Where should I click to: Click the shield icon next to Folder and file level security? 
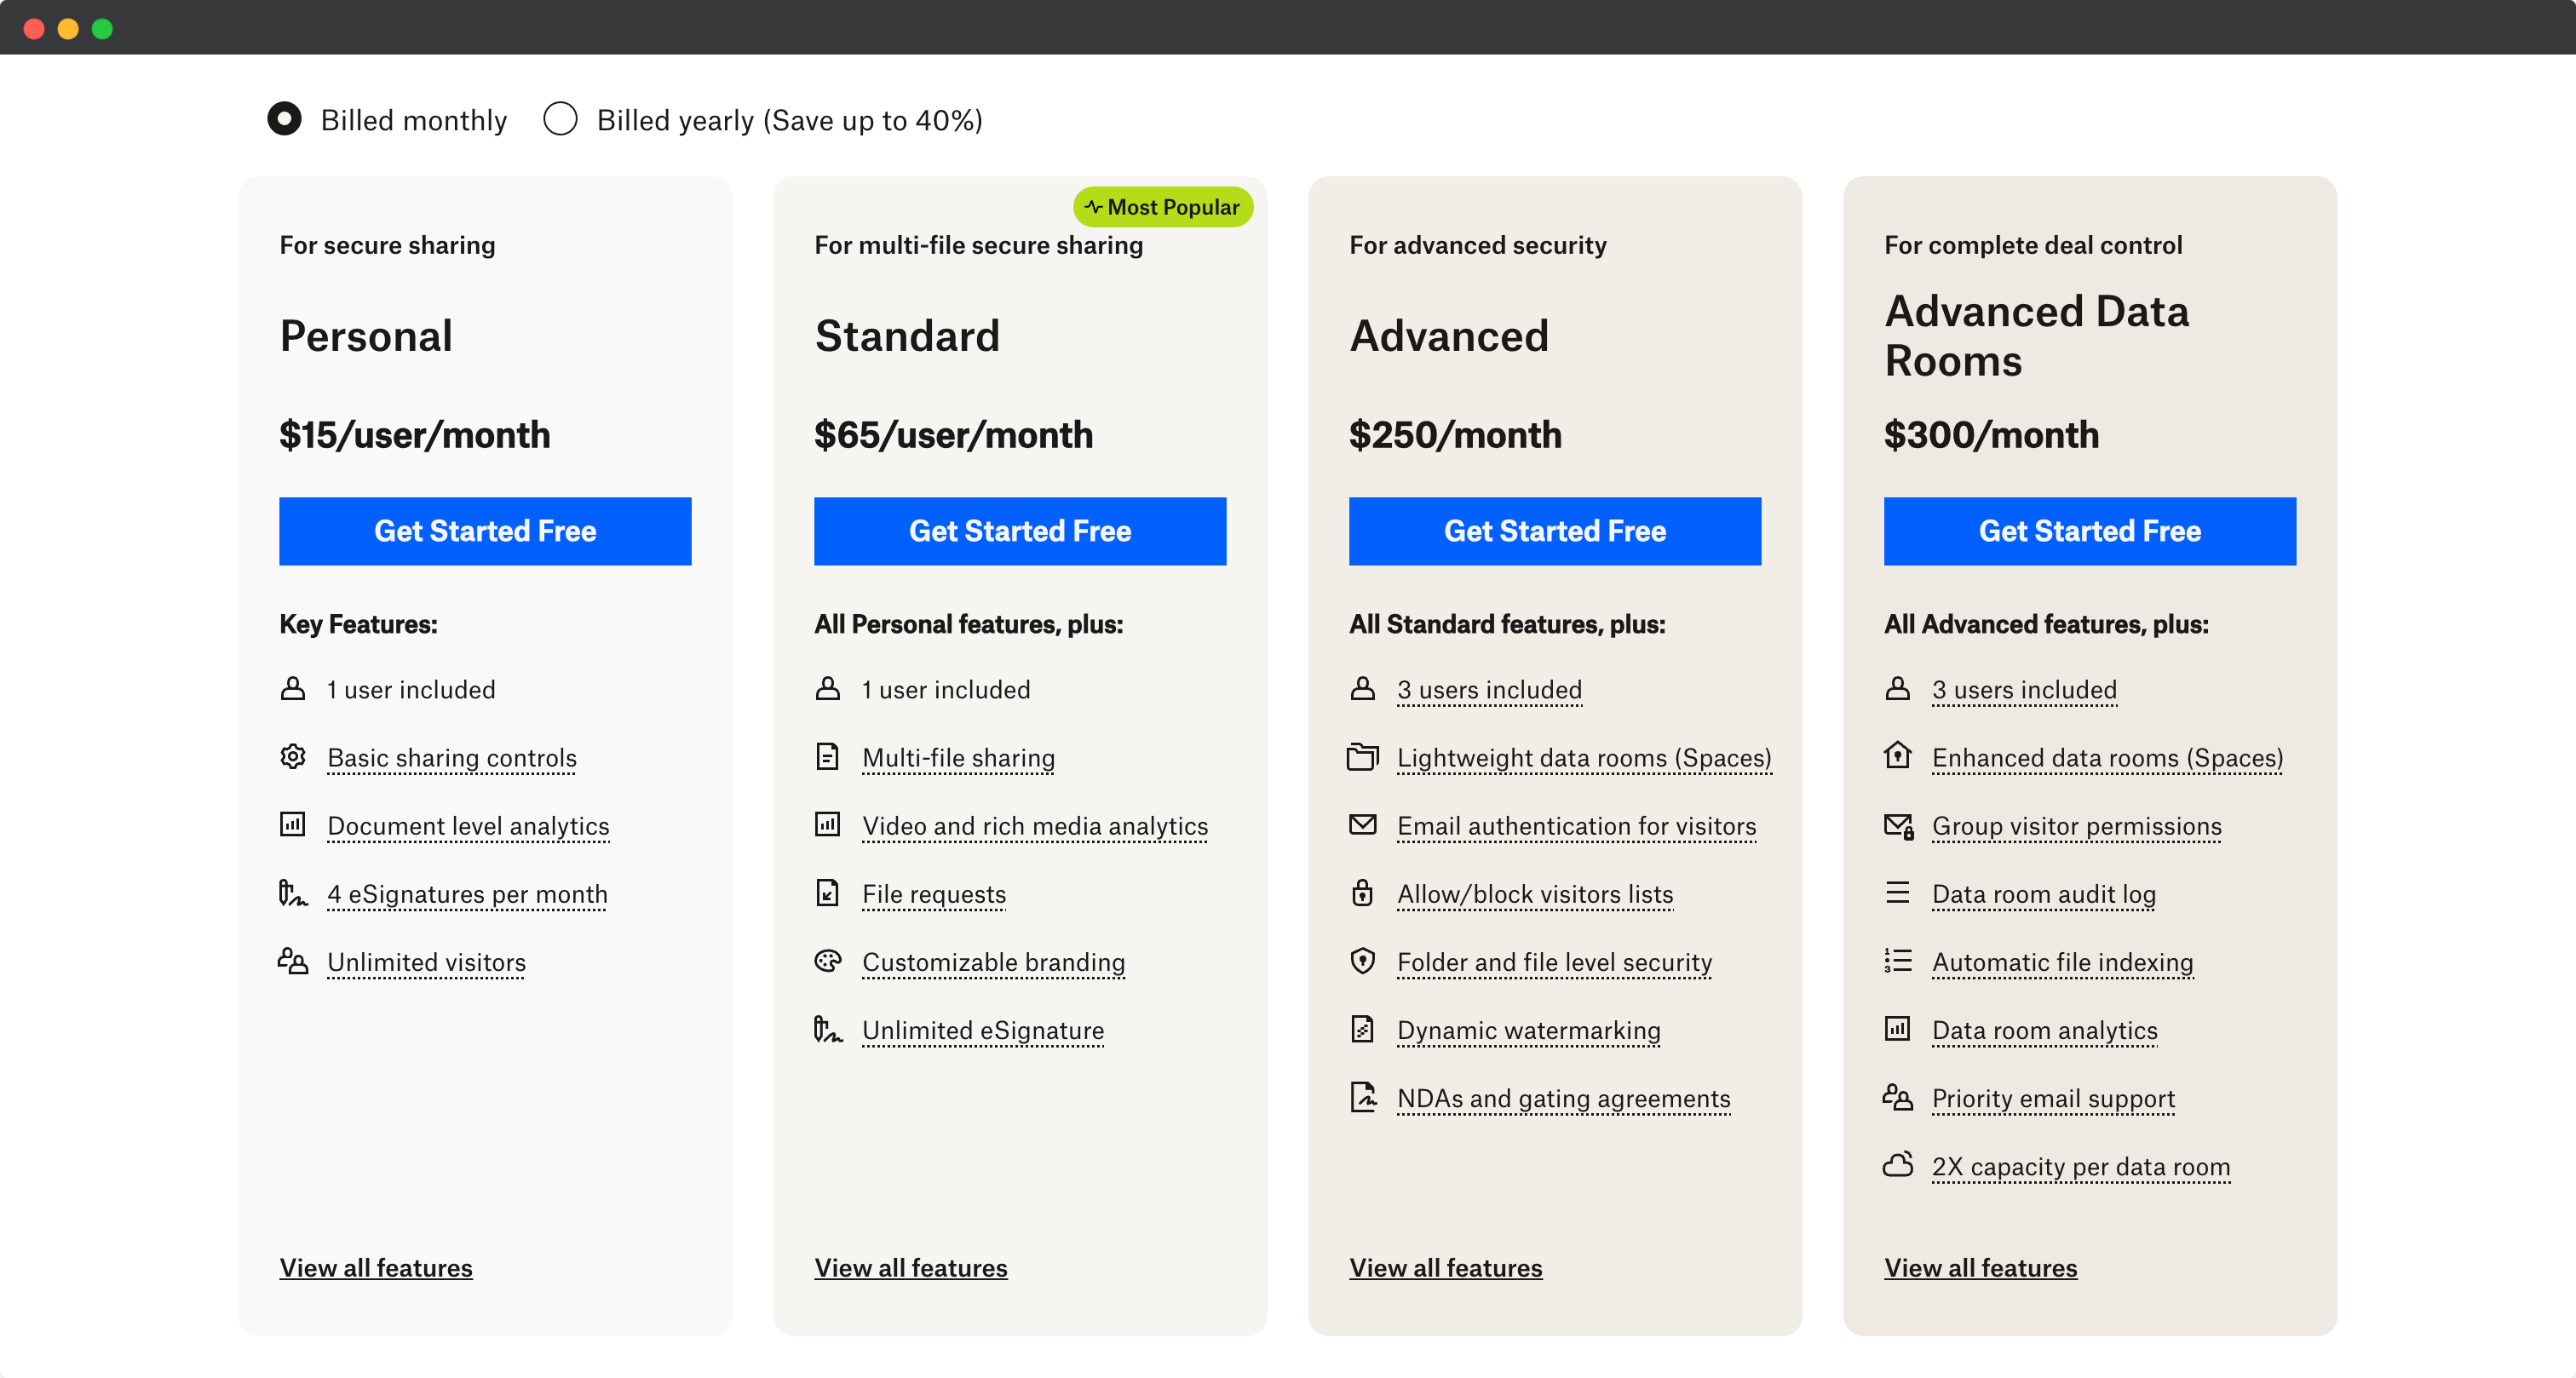click(1362, 961)
